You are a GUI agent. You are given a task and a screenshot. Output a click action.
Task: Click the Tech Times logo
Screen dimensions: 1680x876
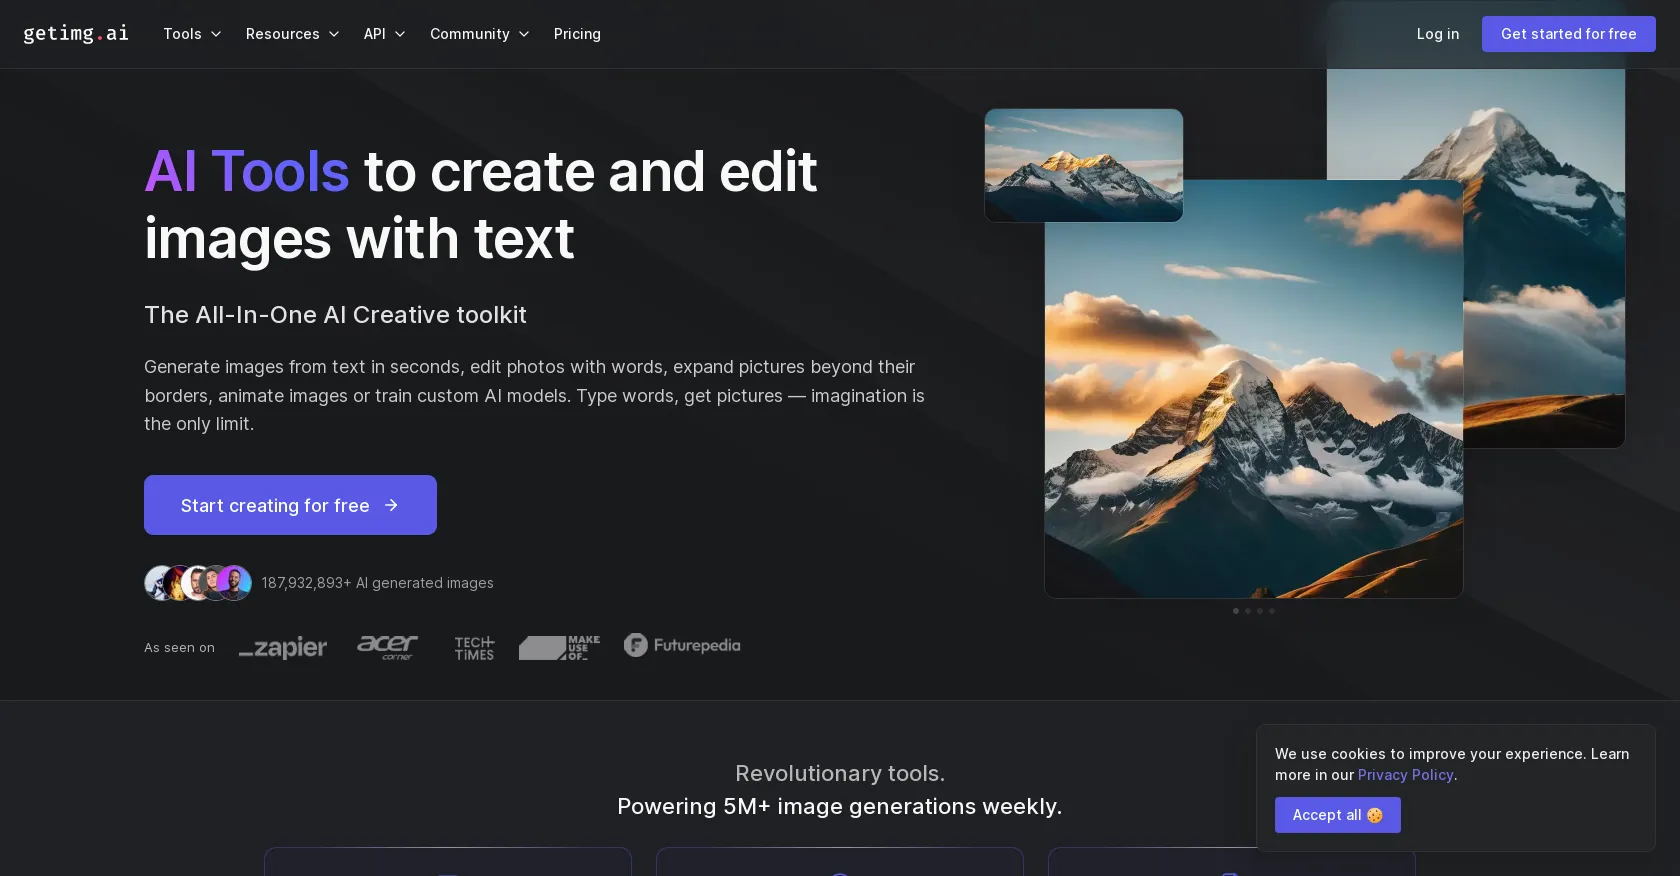[x=474, y=648]
